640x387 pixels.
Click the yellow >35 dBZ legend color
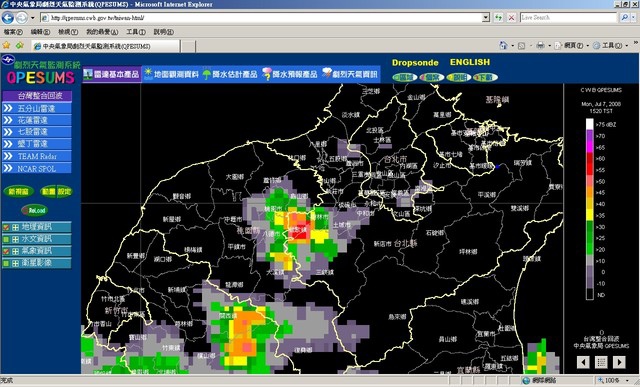coord(590,215)
